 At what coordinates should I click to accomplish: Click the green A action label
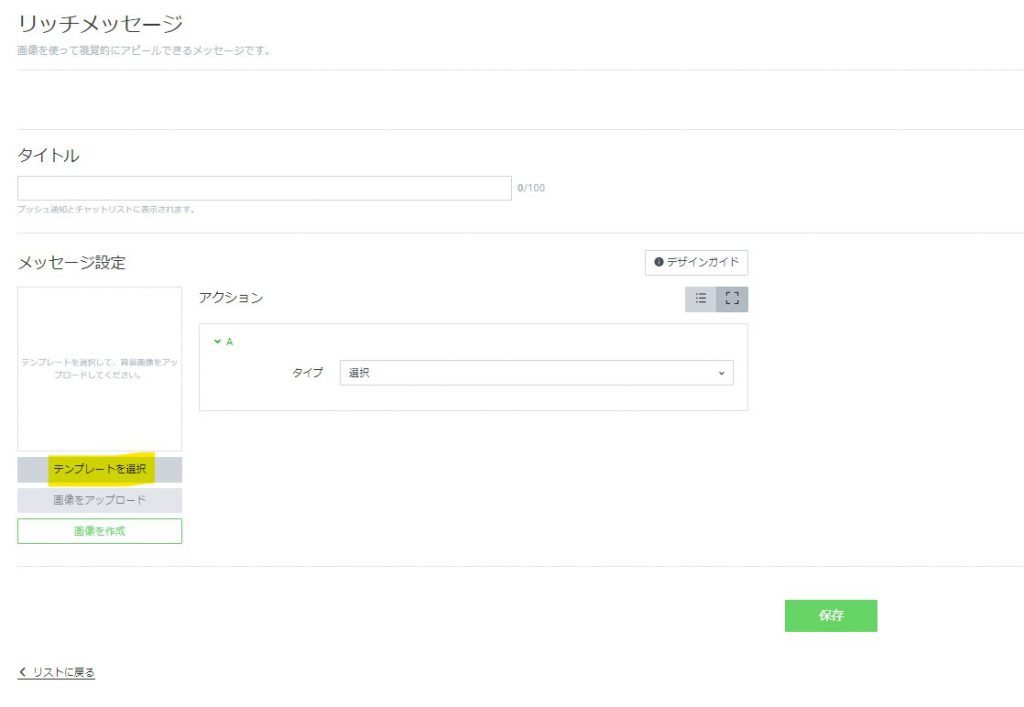point(229,342)
